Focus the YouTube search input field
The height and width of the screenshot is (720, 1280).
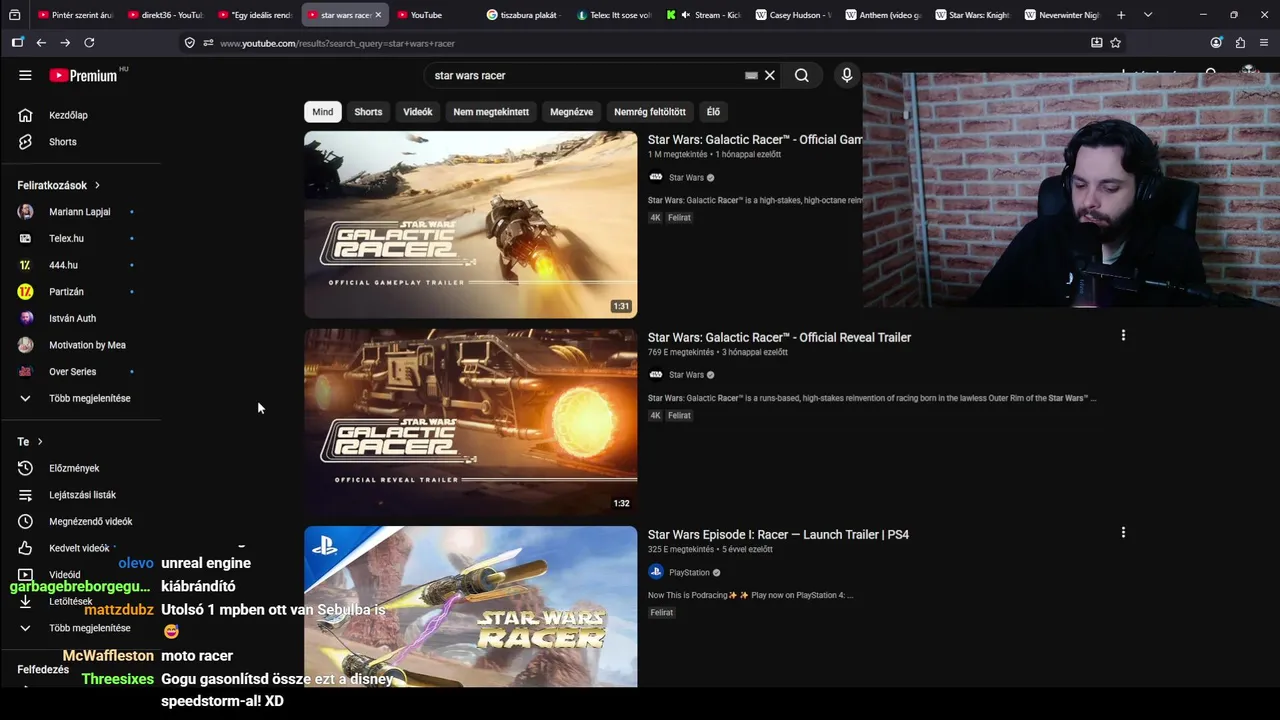(585, 75)
